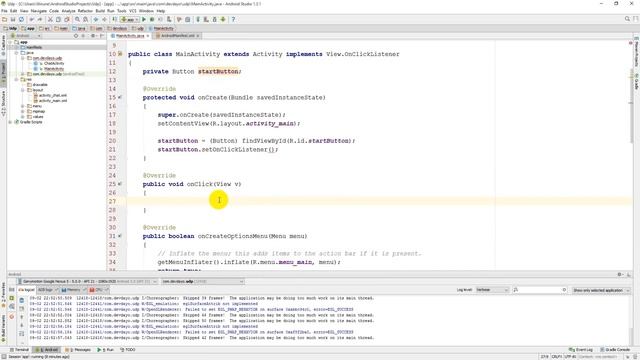This screenshot has width=640, height=360.
Task: Open the Gradle Console
Action: click(615, 350)
